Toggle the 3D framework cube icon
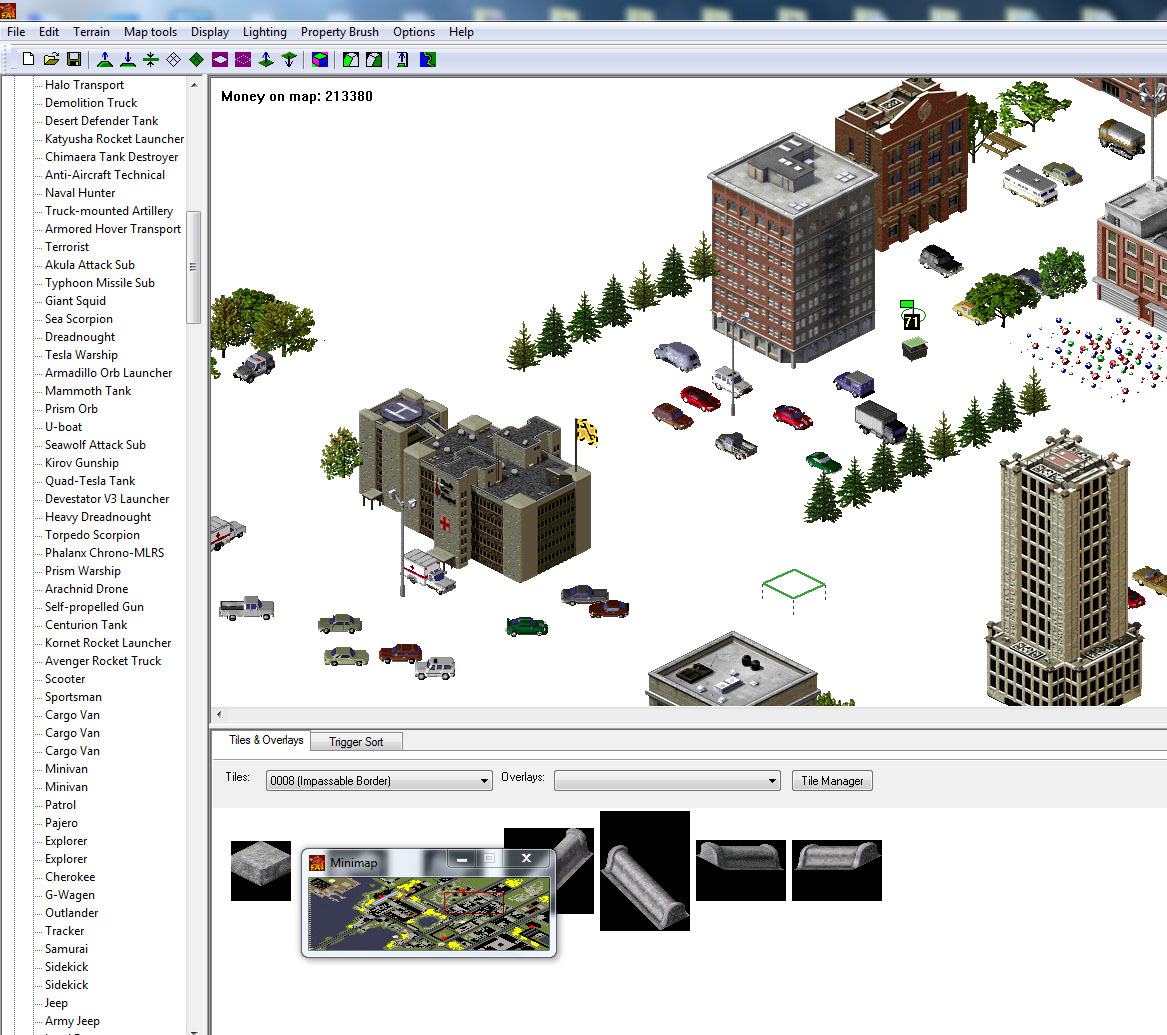Viewport: 1167px width, 1035px height. [320, 60]
